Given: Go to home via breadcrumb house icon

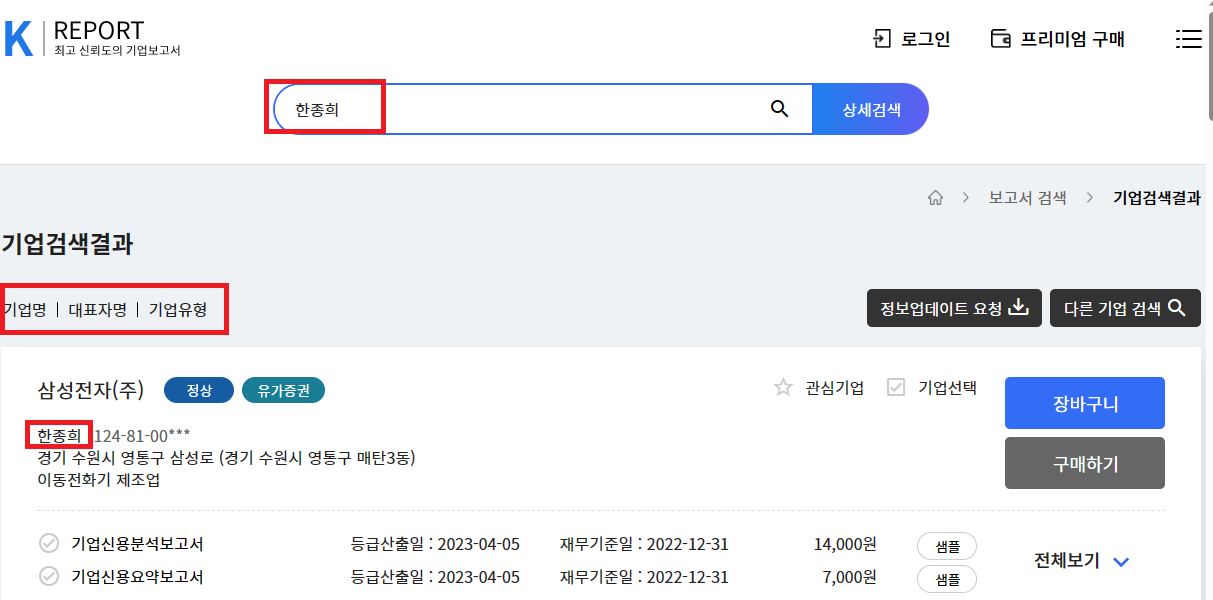Looking at the screenshot, I should pyautogui.click(x=936, y=198).
